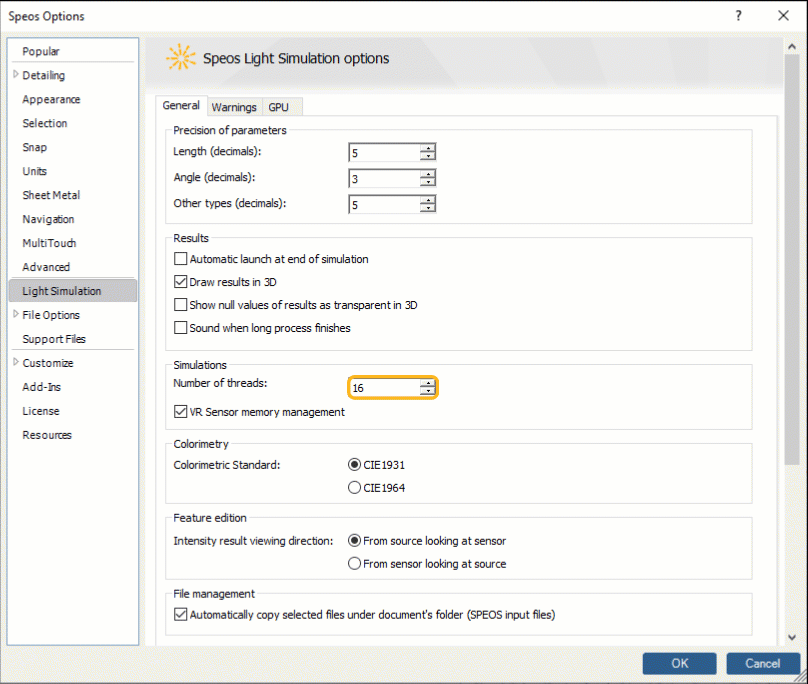Viewport: 808px width, 684px height.
Task: Expand the Customize section
Action: point(18,363)
